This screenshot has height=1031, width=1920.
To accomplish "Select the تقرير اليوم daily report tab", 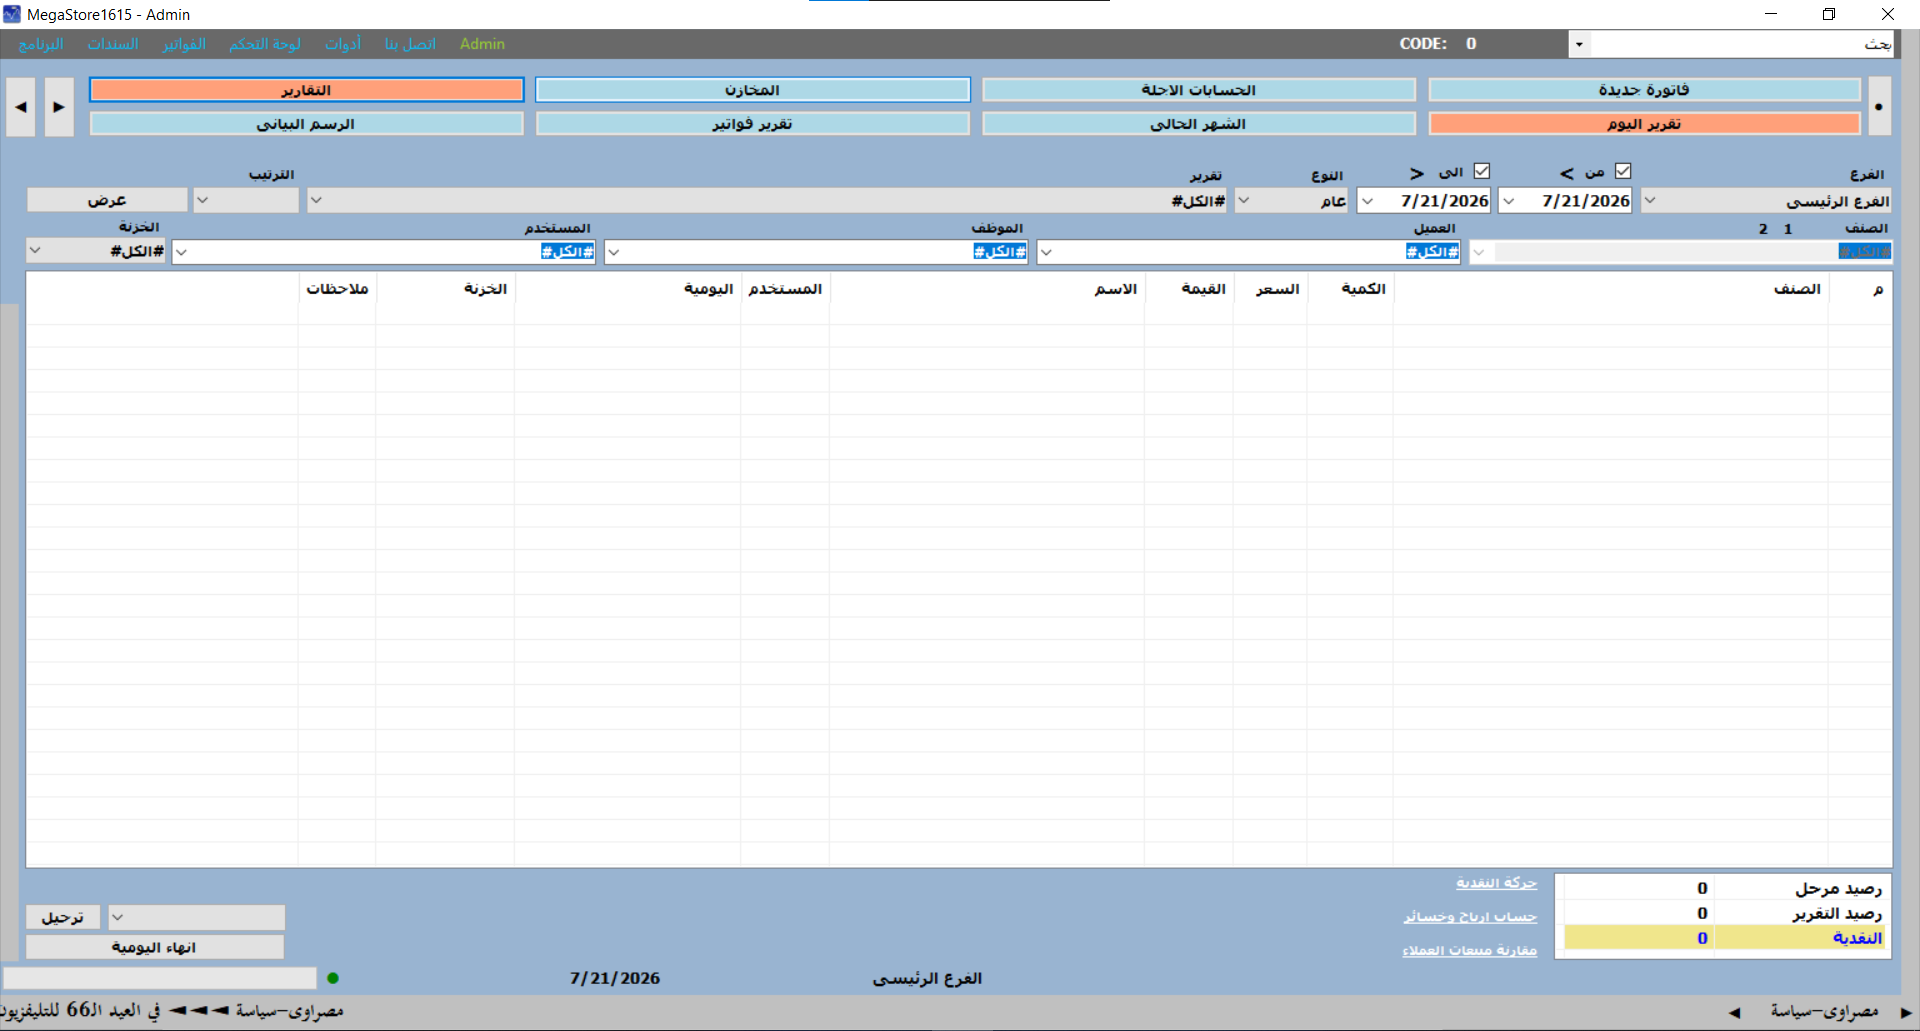I will (1644, 124).
